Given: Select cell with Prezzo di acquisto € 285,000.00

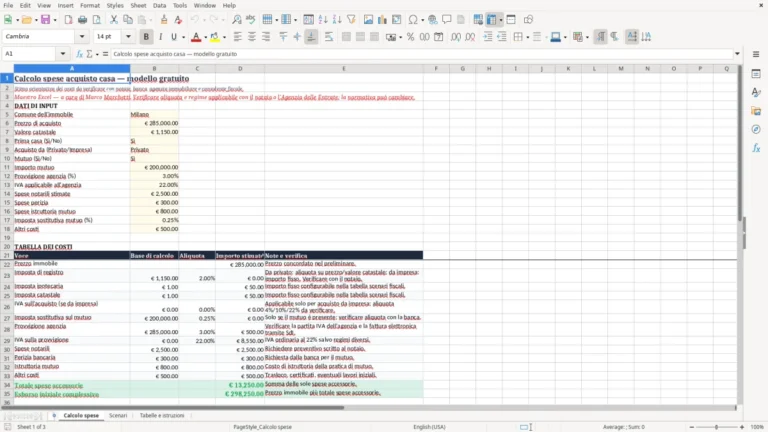Looking at the screenshot, I should coord(154,123).
